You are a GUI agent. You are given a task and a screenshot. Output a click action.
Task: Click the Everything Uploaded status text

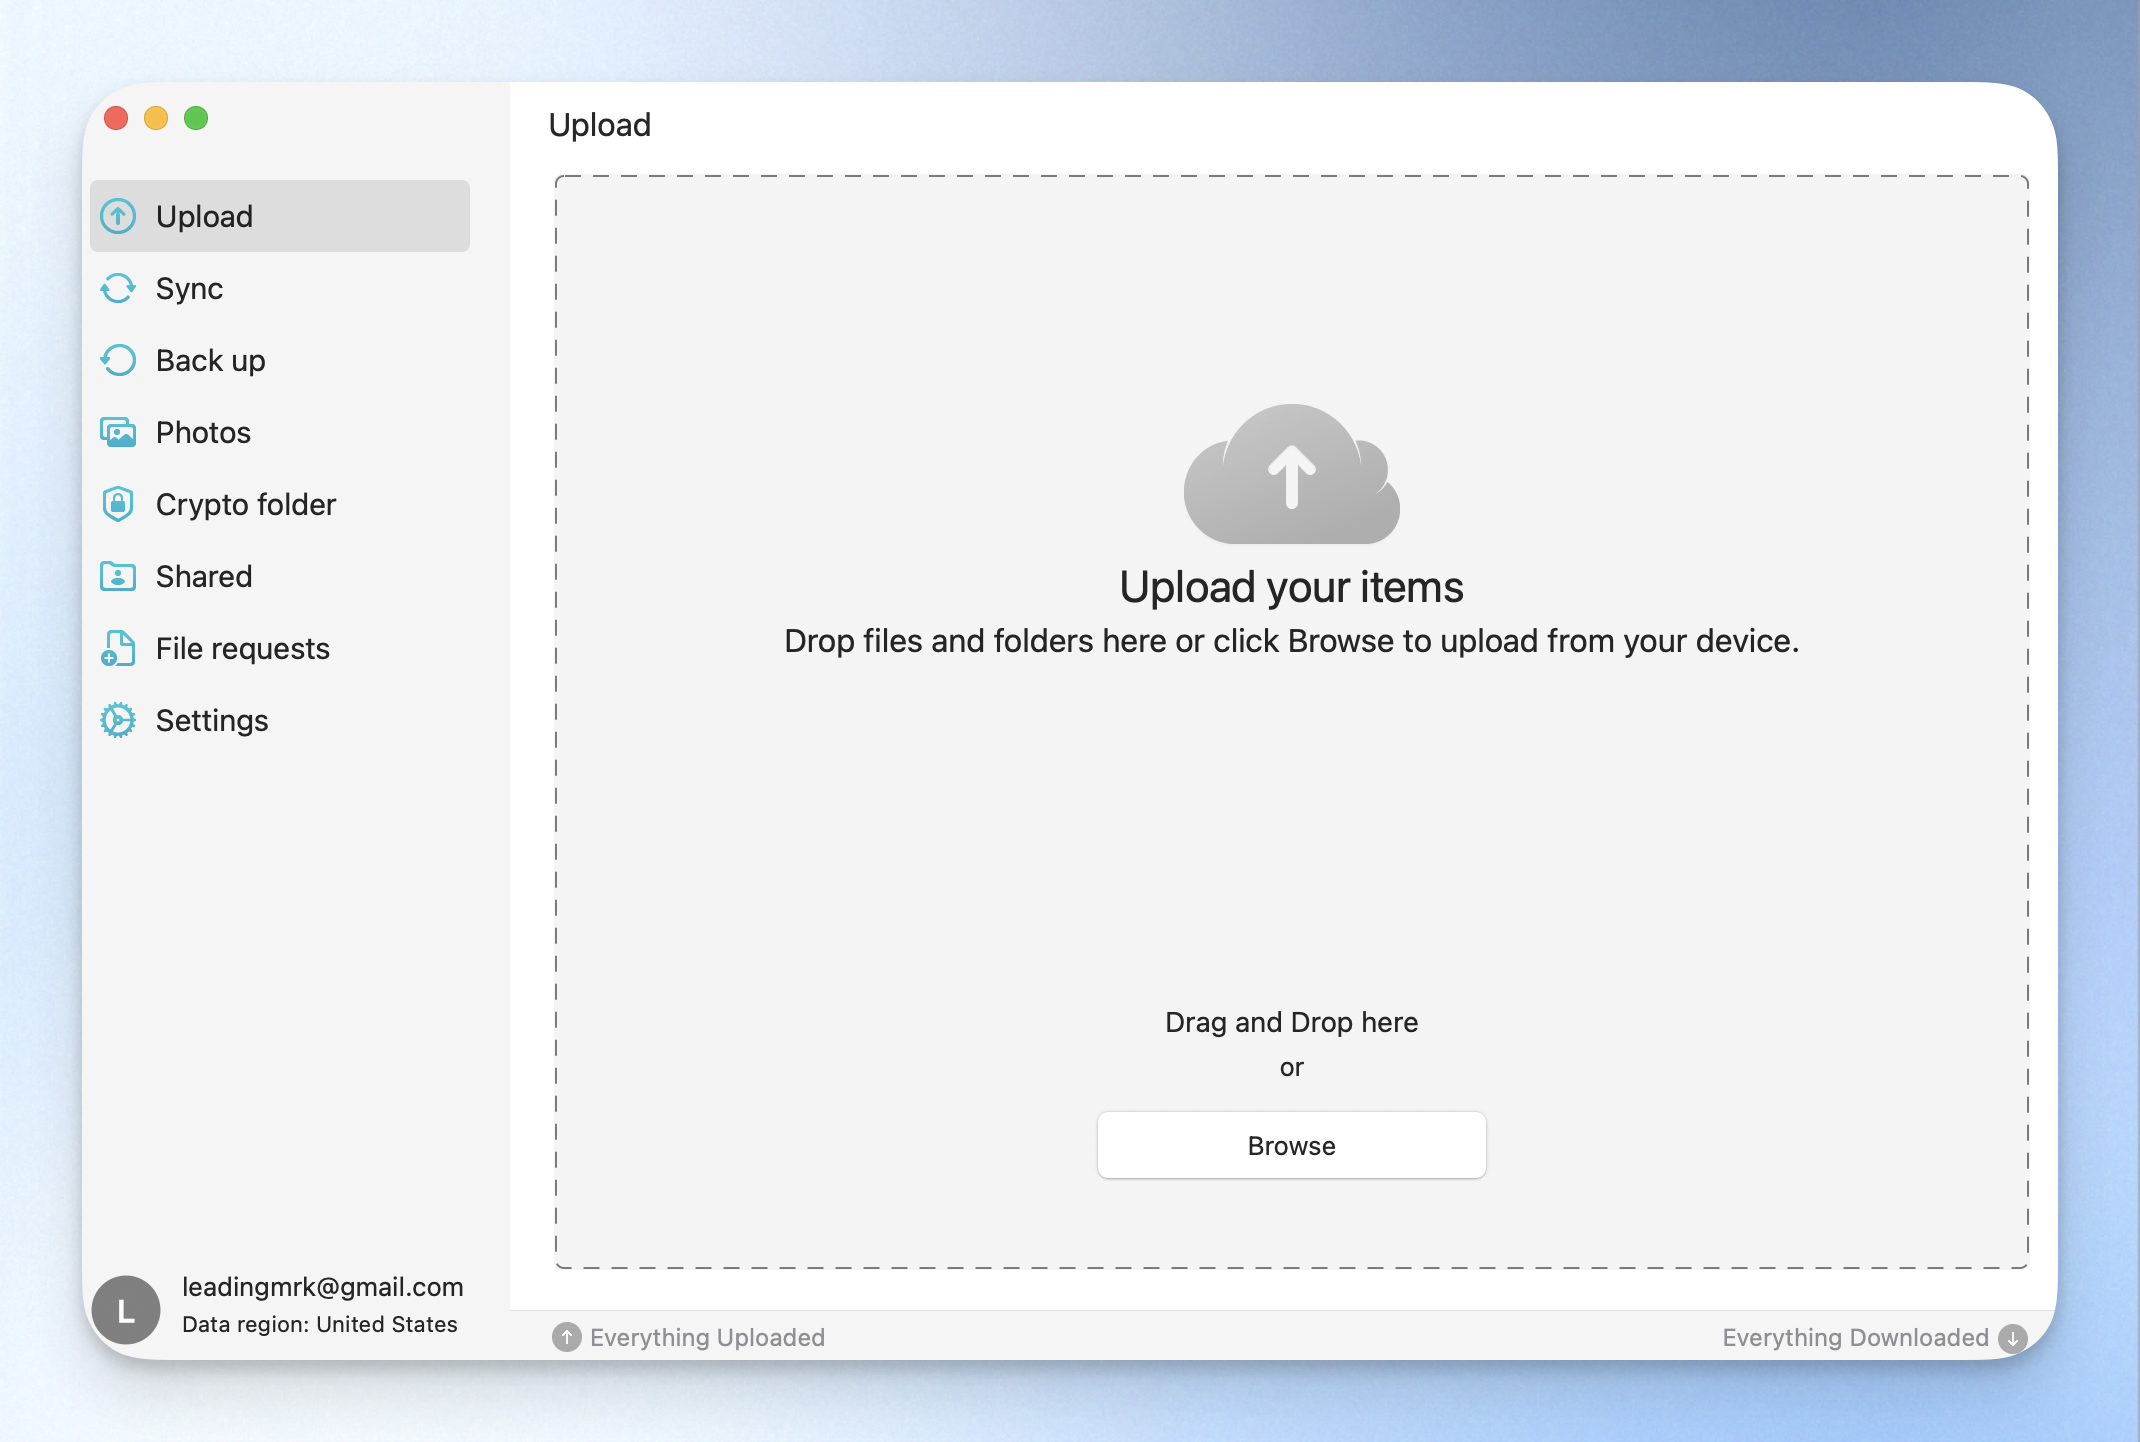tap(707, 1337)
